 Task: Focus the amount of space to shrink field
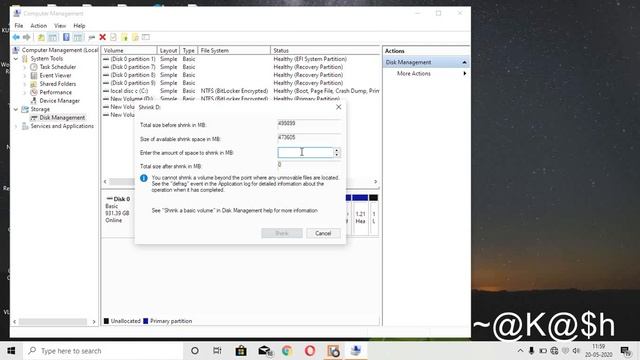point(305,153)
